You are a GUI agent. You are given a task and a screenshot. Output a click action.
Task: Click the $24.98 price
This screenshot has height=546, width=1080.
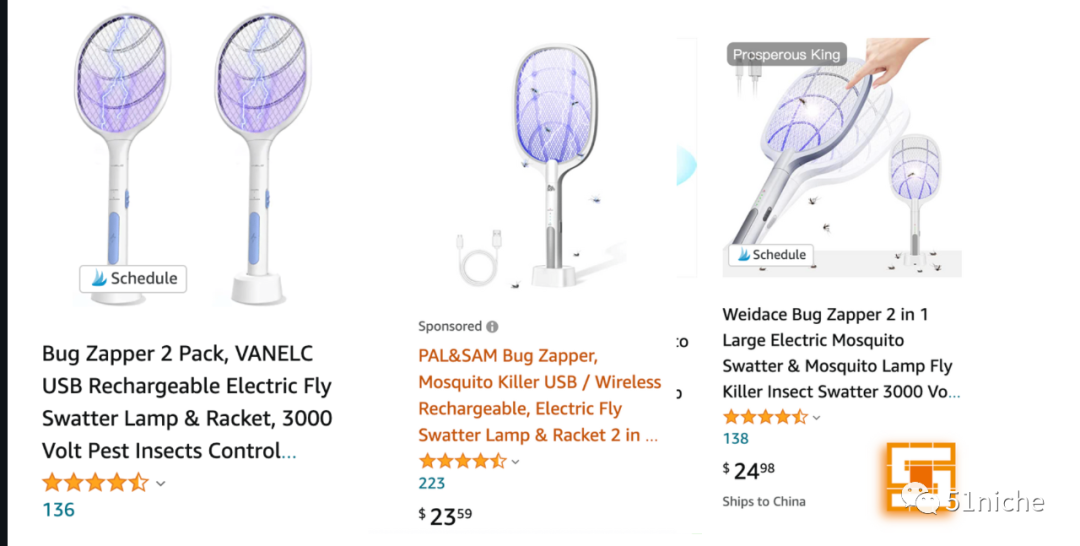click(x=748, y=470)
